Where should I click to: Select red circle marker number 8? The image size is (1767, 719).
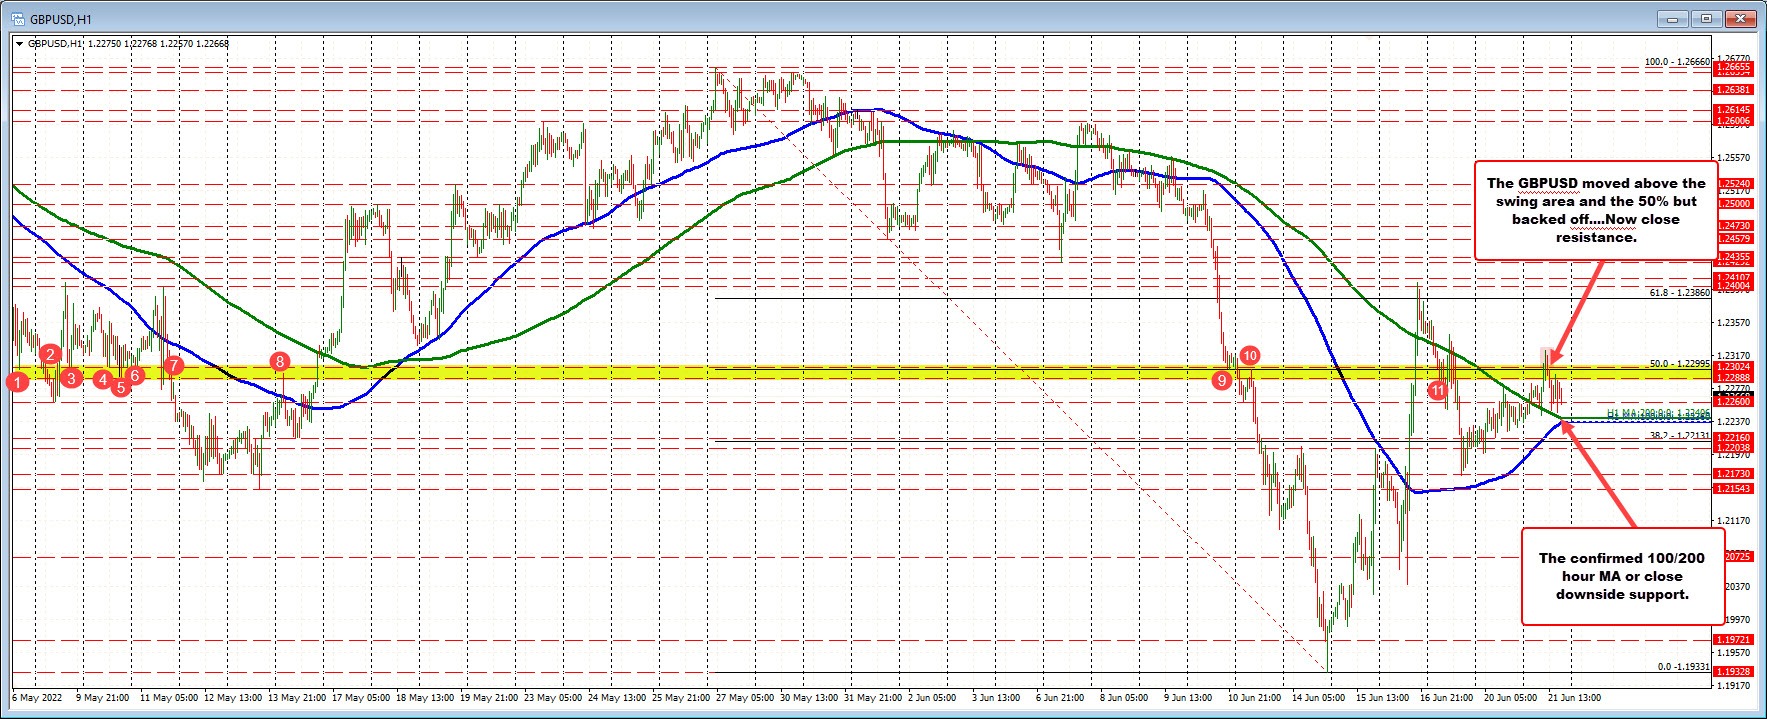279,361
